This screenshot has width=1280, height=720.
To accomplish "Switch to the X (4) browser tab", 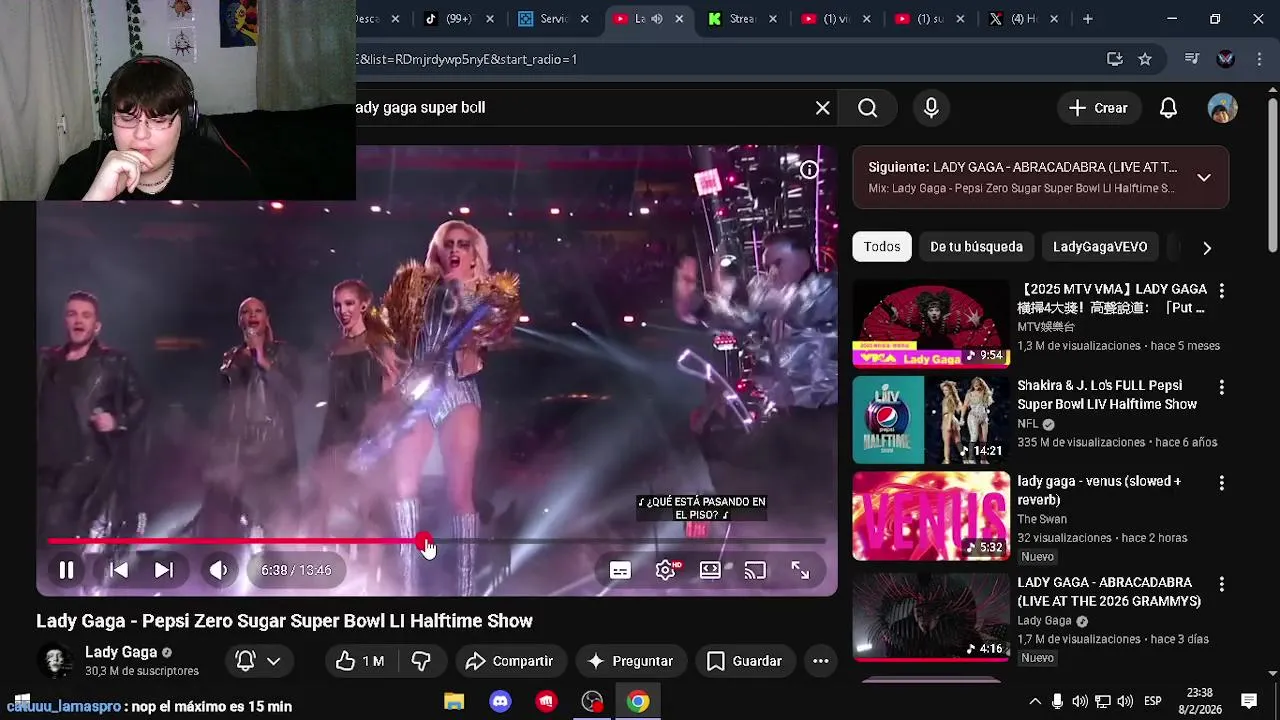I will click(1023, 19).
